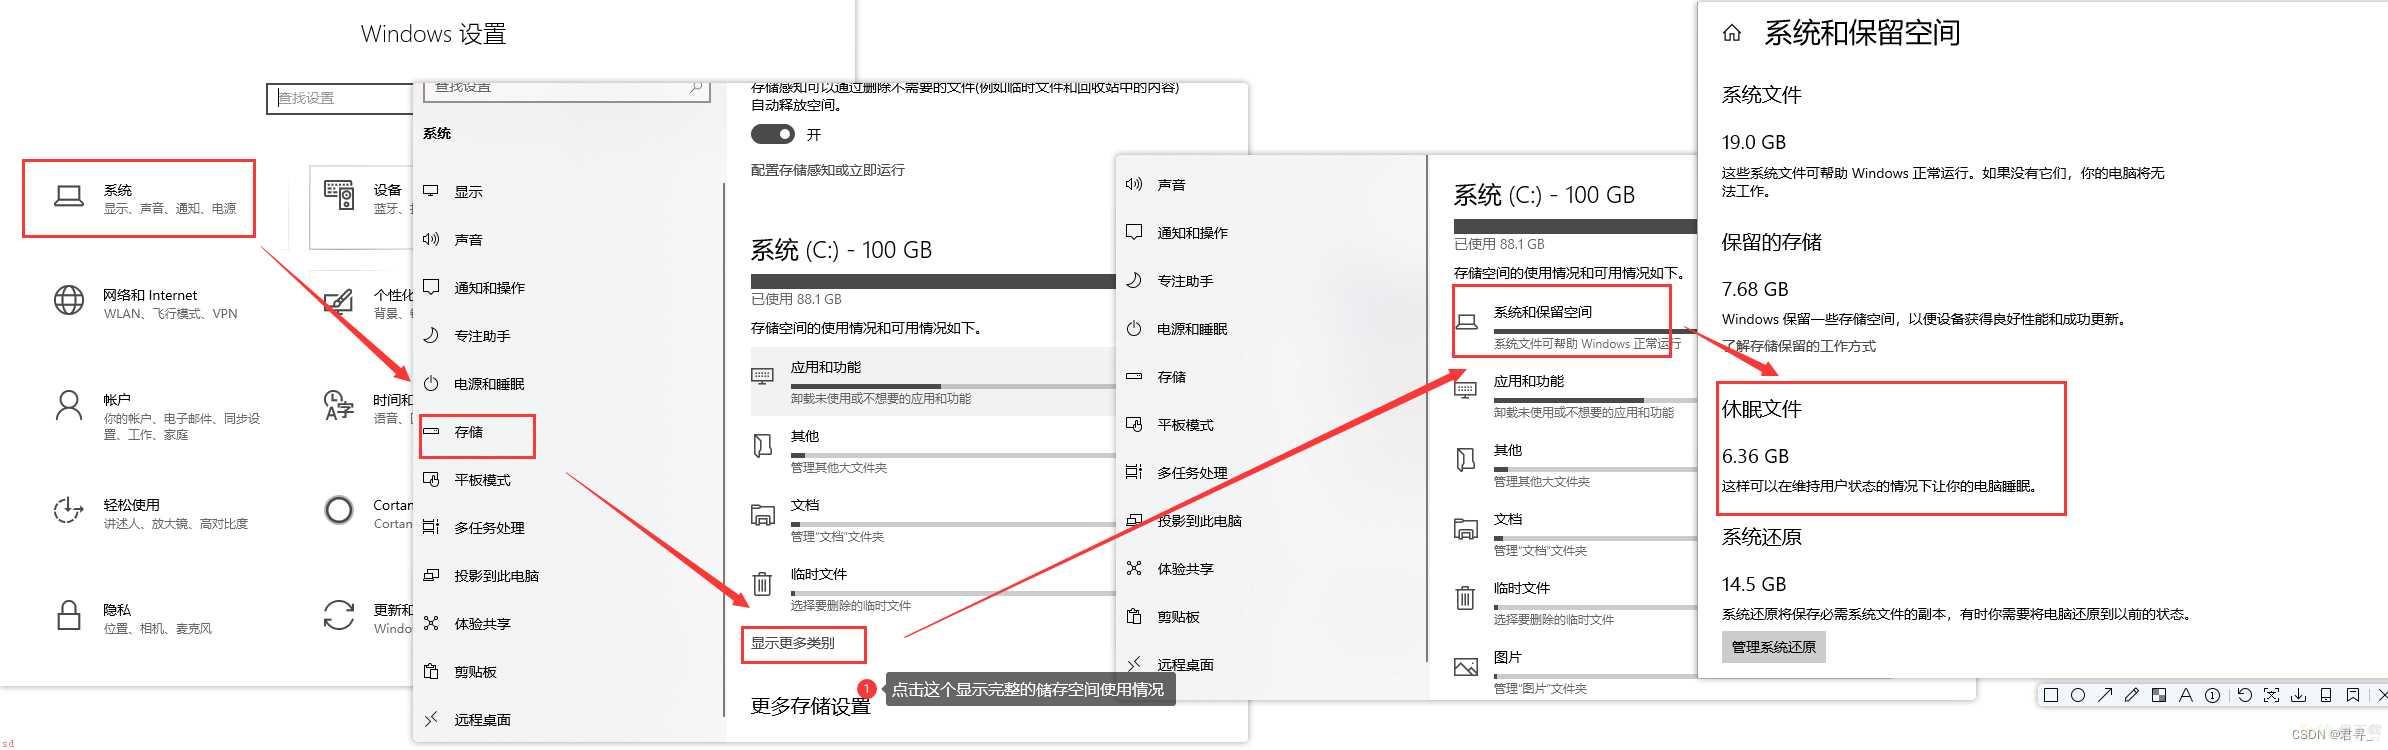
Task: Click the '更多存储设置' heading
Action: coord(811,706)
